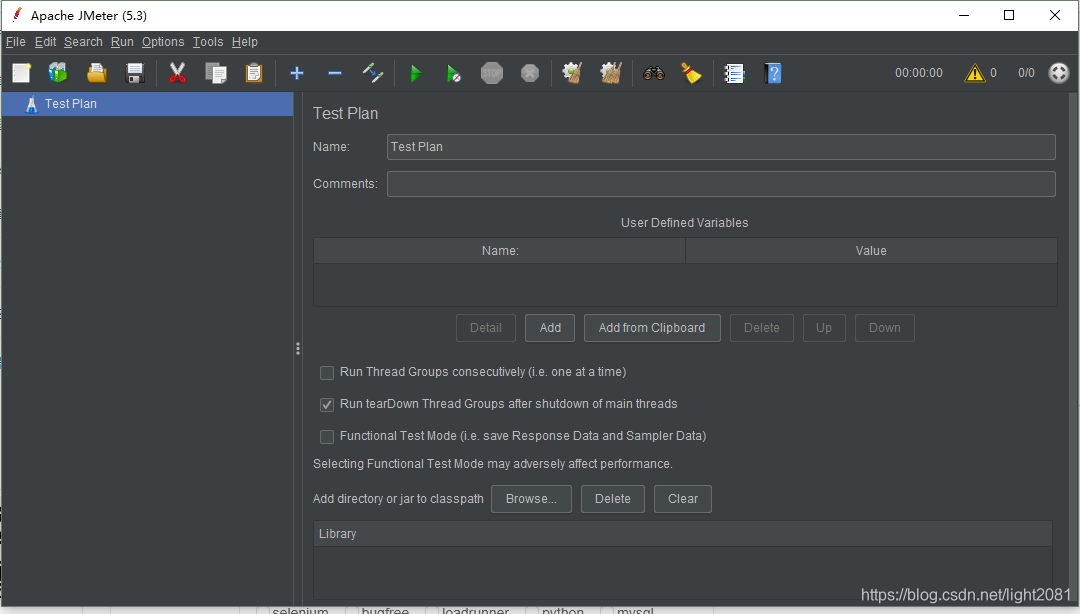Click the Cut scissors icon

177,73
